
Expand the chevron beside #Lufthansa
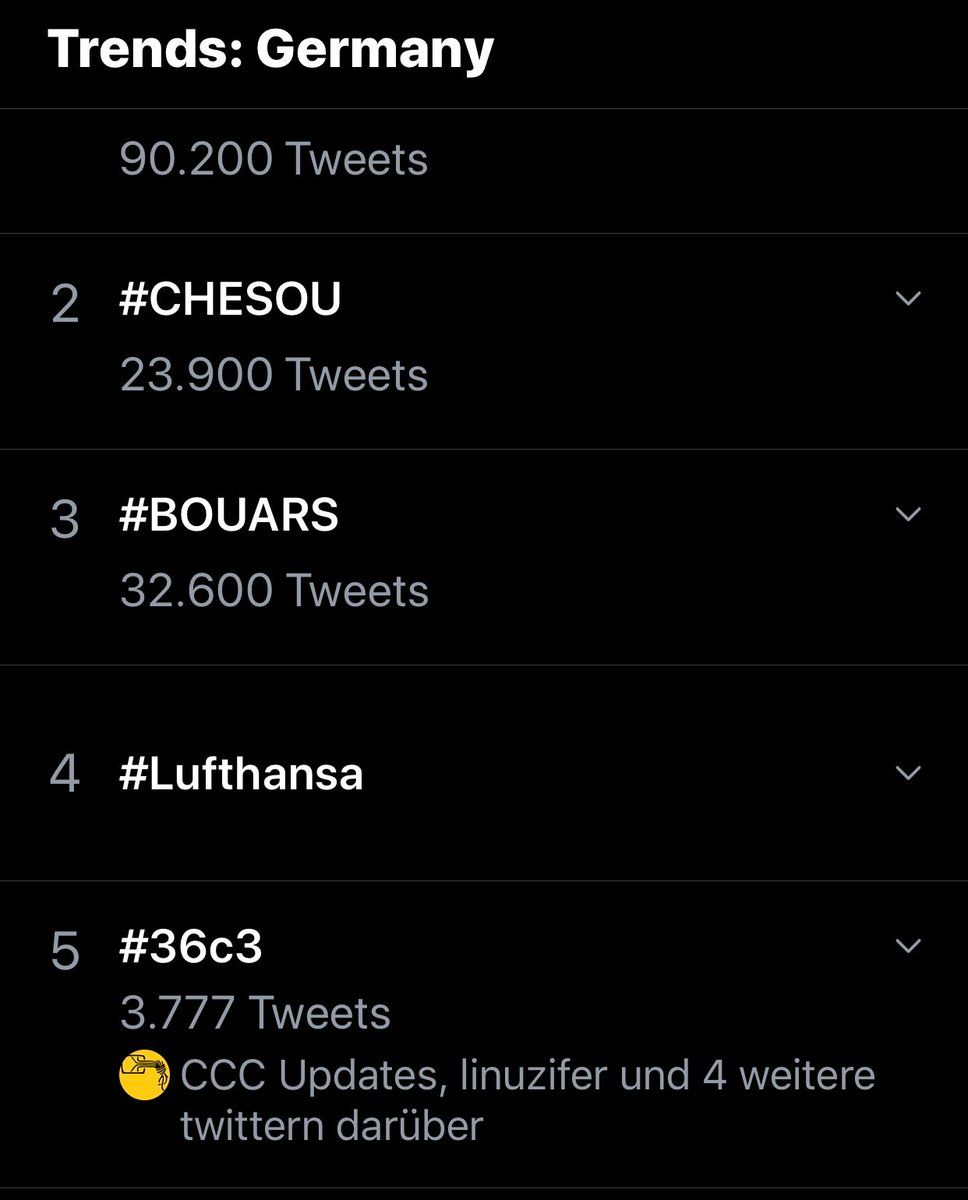tap(907, 773)
